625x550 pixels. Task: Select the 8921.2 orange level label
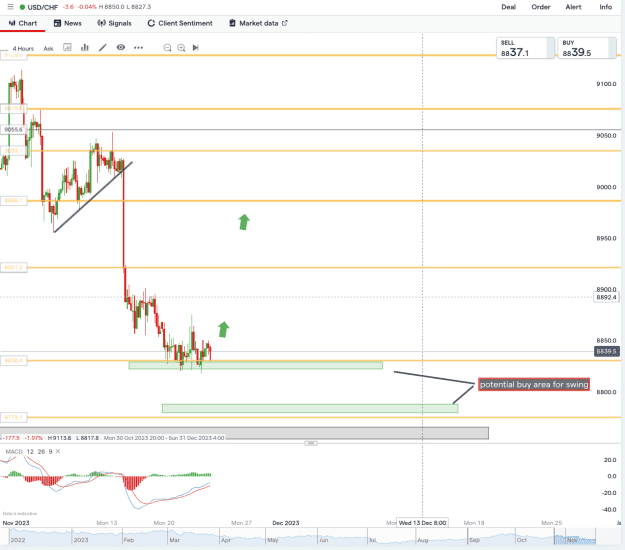coord(14,267)
